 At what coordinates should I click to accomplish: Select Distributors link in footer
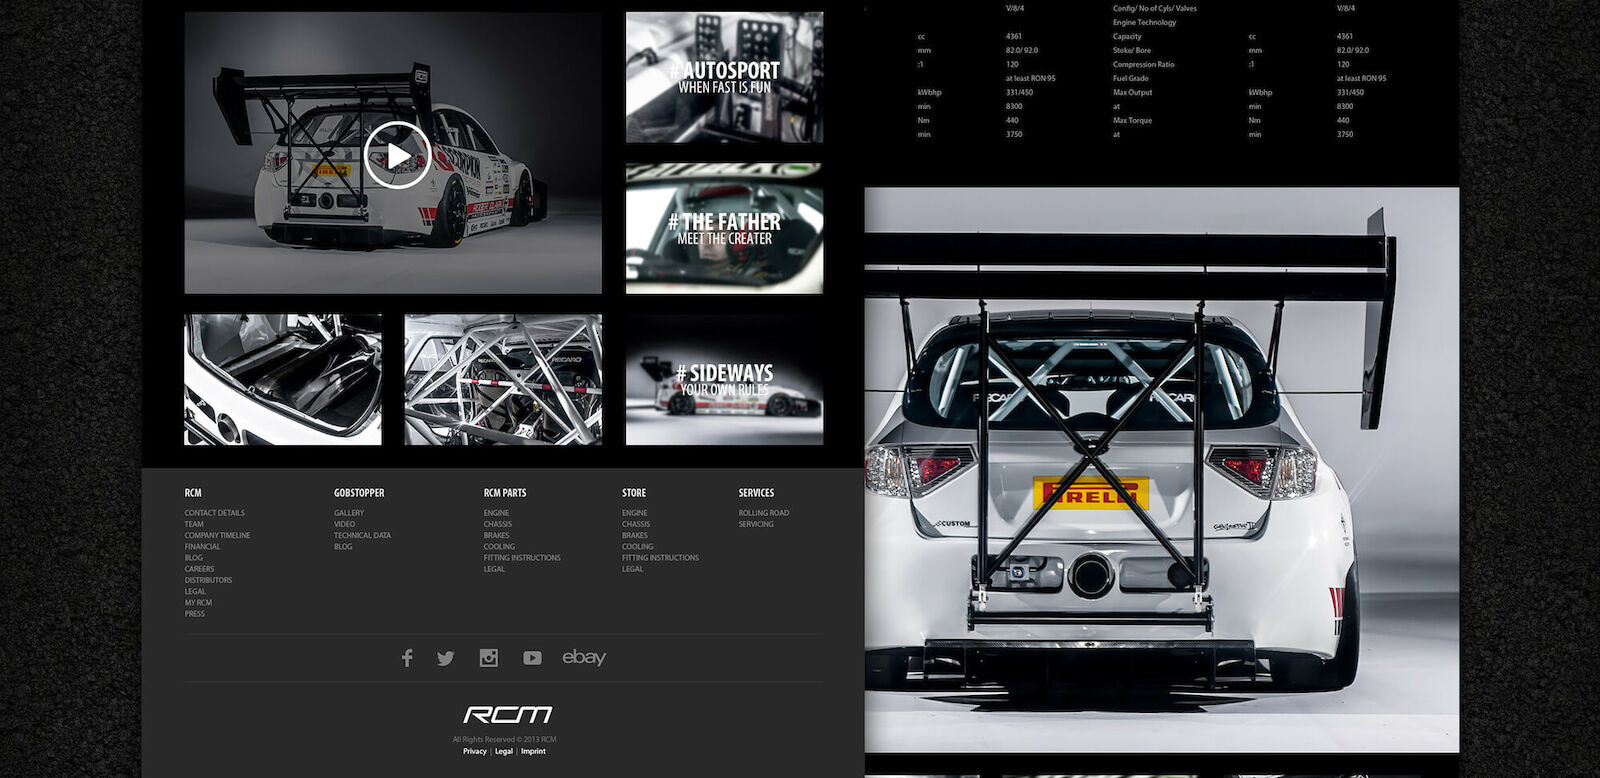pos(208,580)
